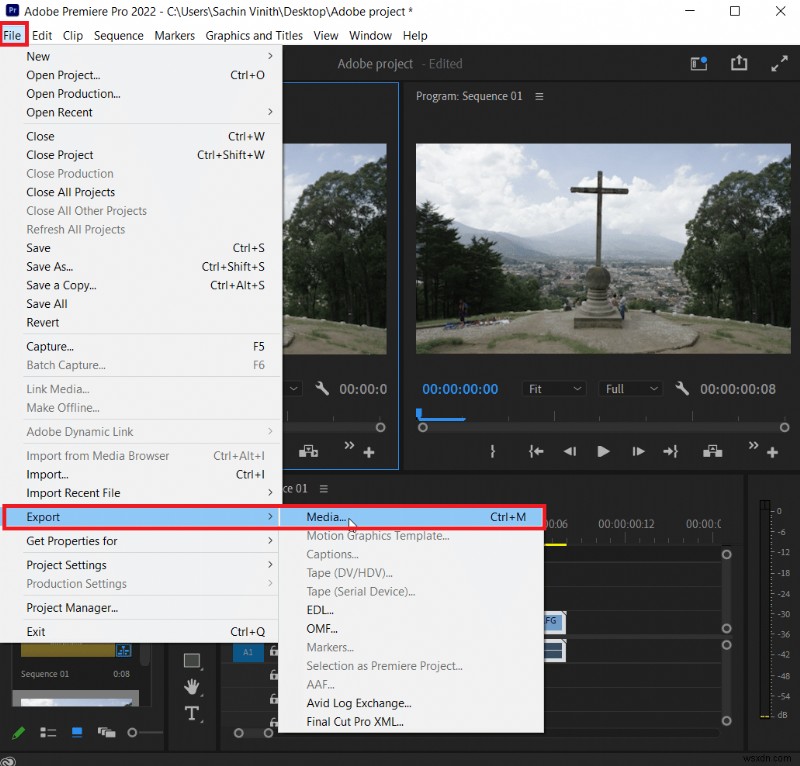Image resolution: width=800 pixels, height=766 pixels.
Task: Select the Rectangle tool
Action: tap(192, 661)
